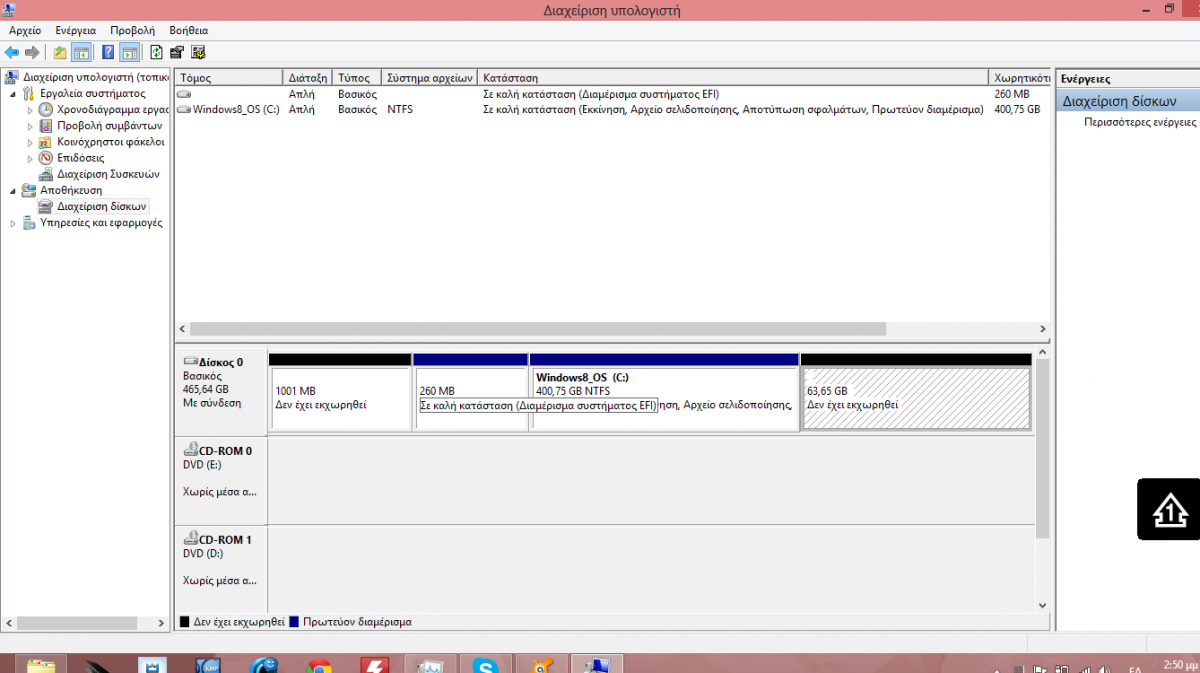The image size is (1200, 673).
Task: Refresh the disk list with green arrows icon
Action: [x=156, y=52]
